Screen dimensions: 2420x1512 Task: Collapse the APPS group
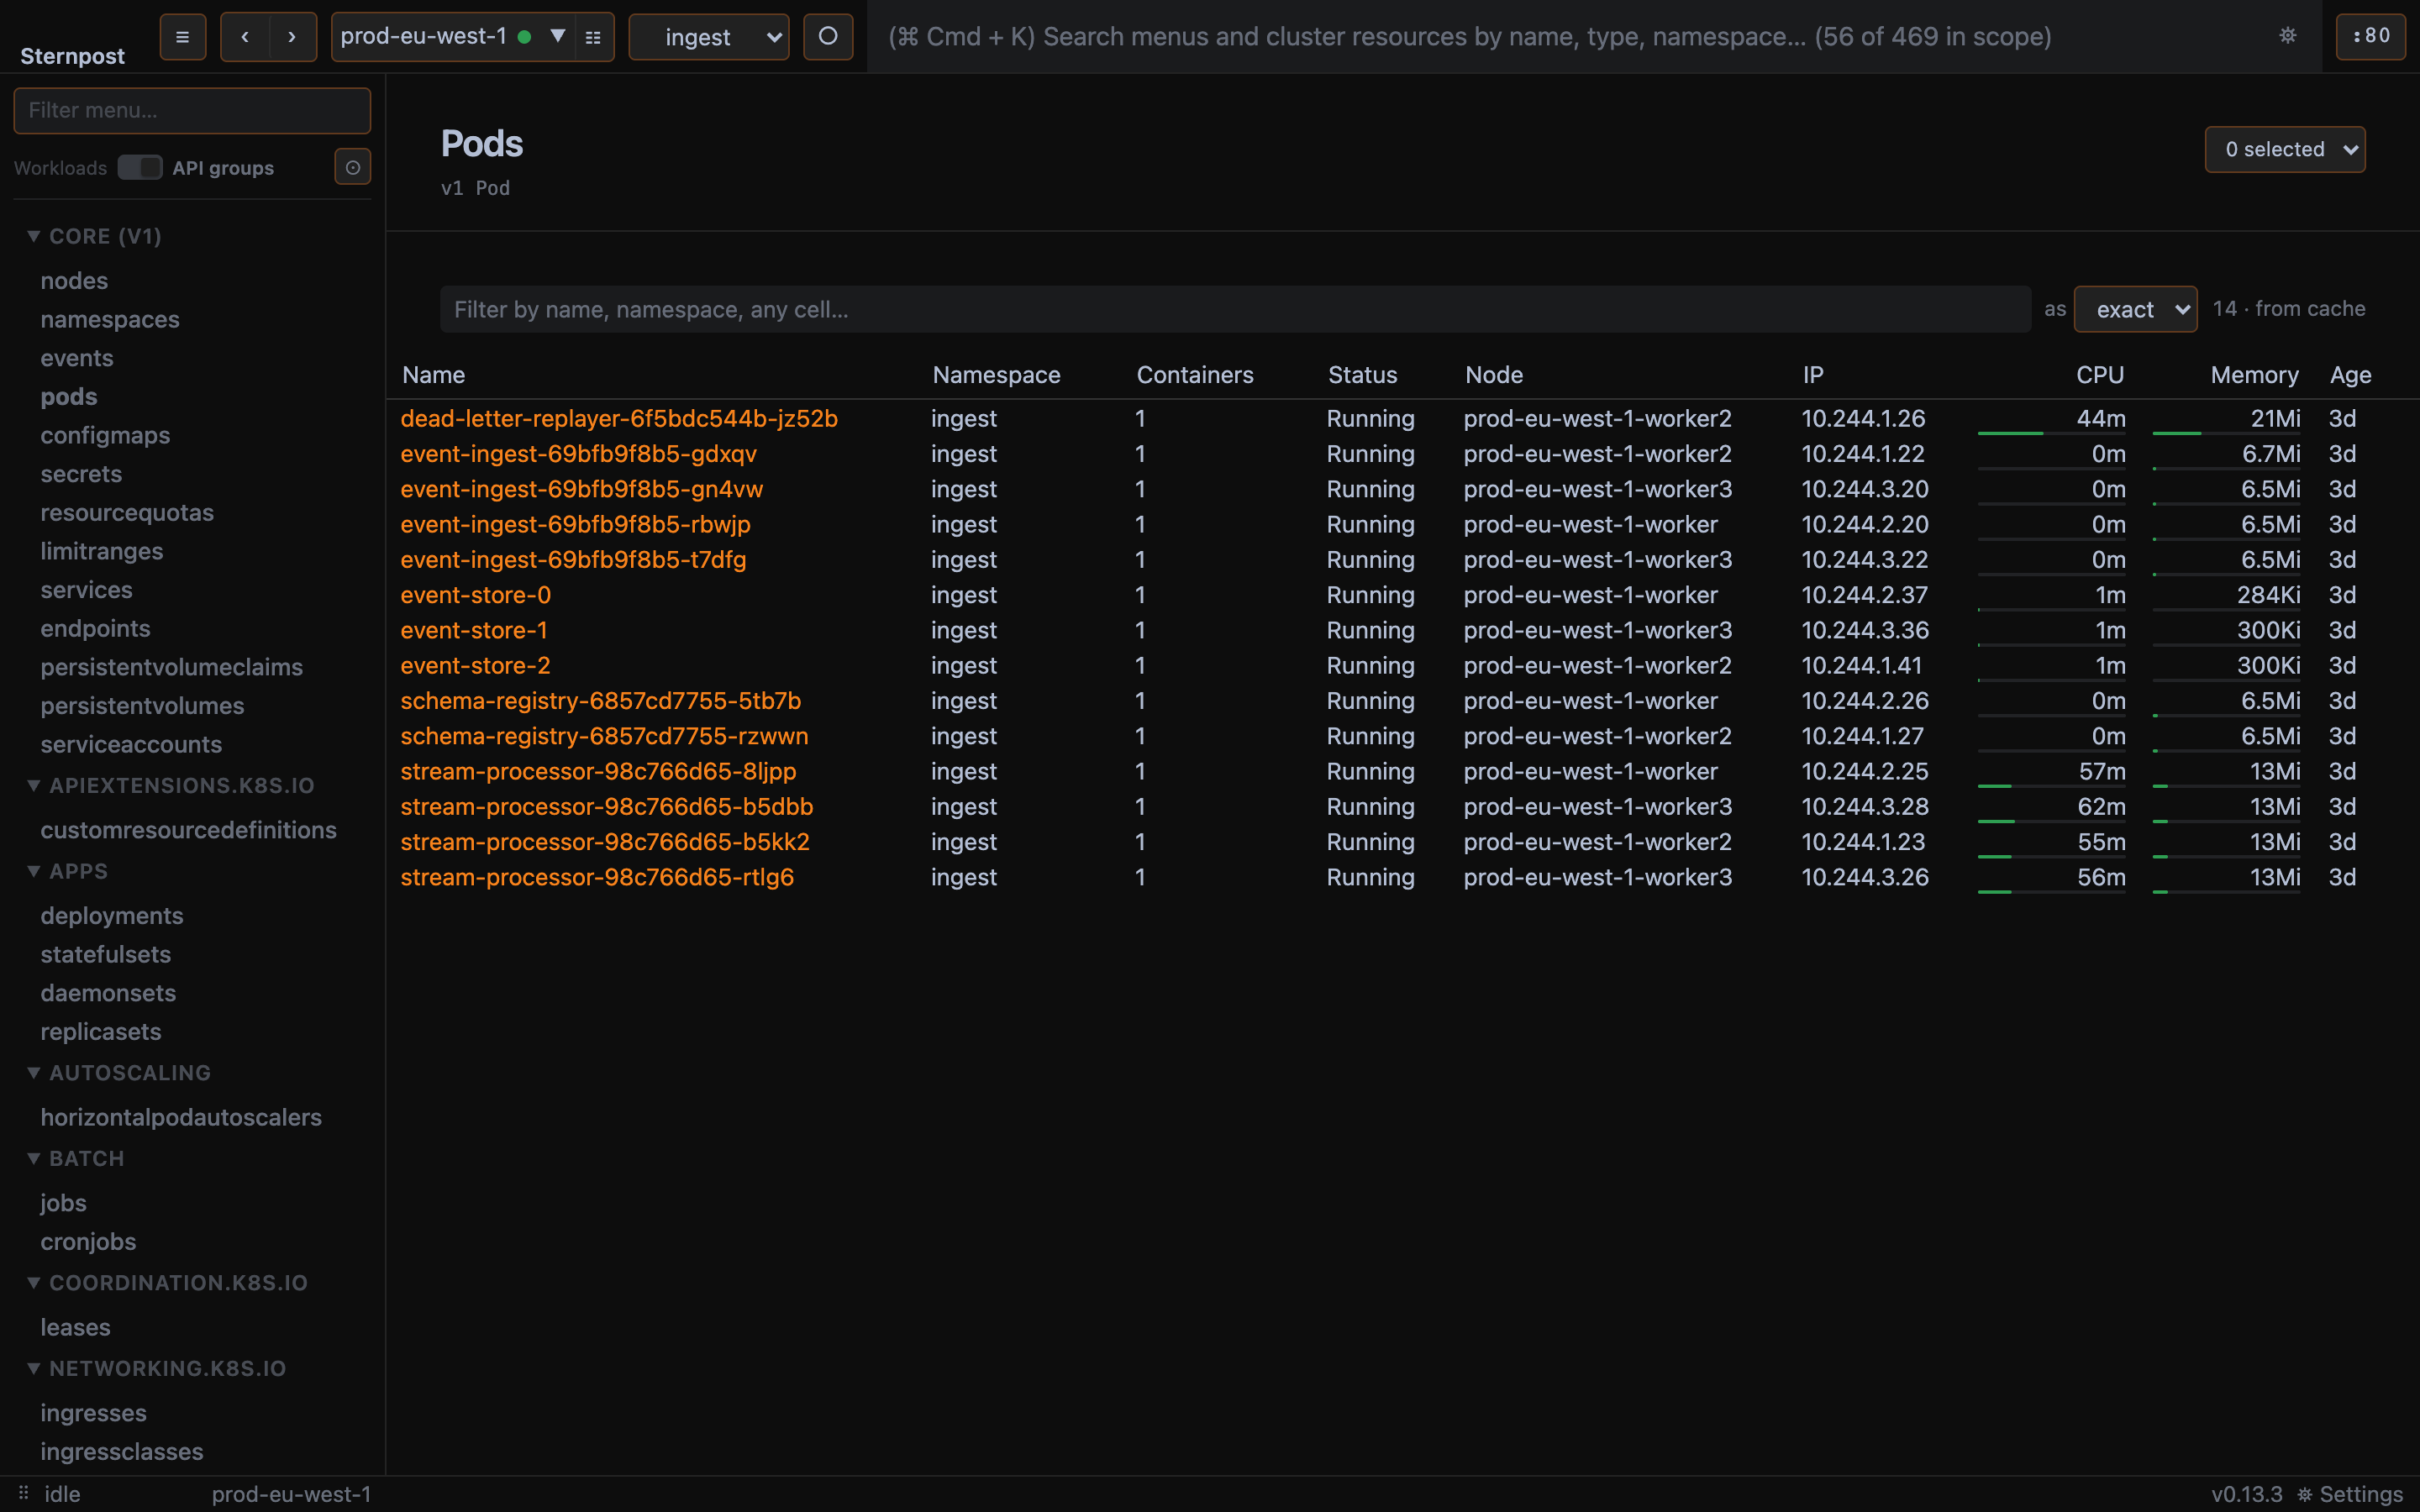(68, 871)
